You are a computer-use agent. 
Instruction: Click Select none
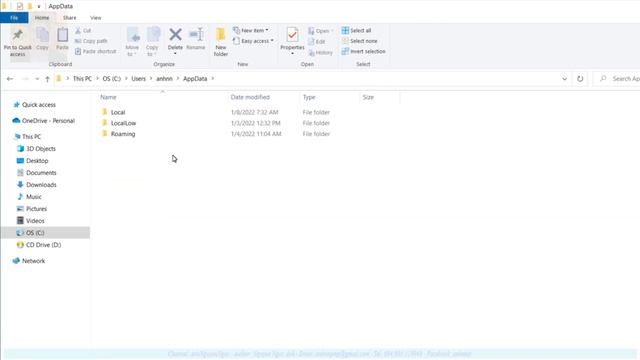click(x=359, y=41)
